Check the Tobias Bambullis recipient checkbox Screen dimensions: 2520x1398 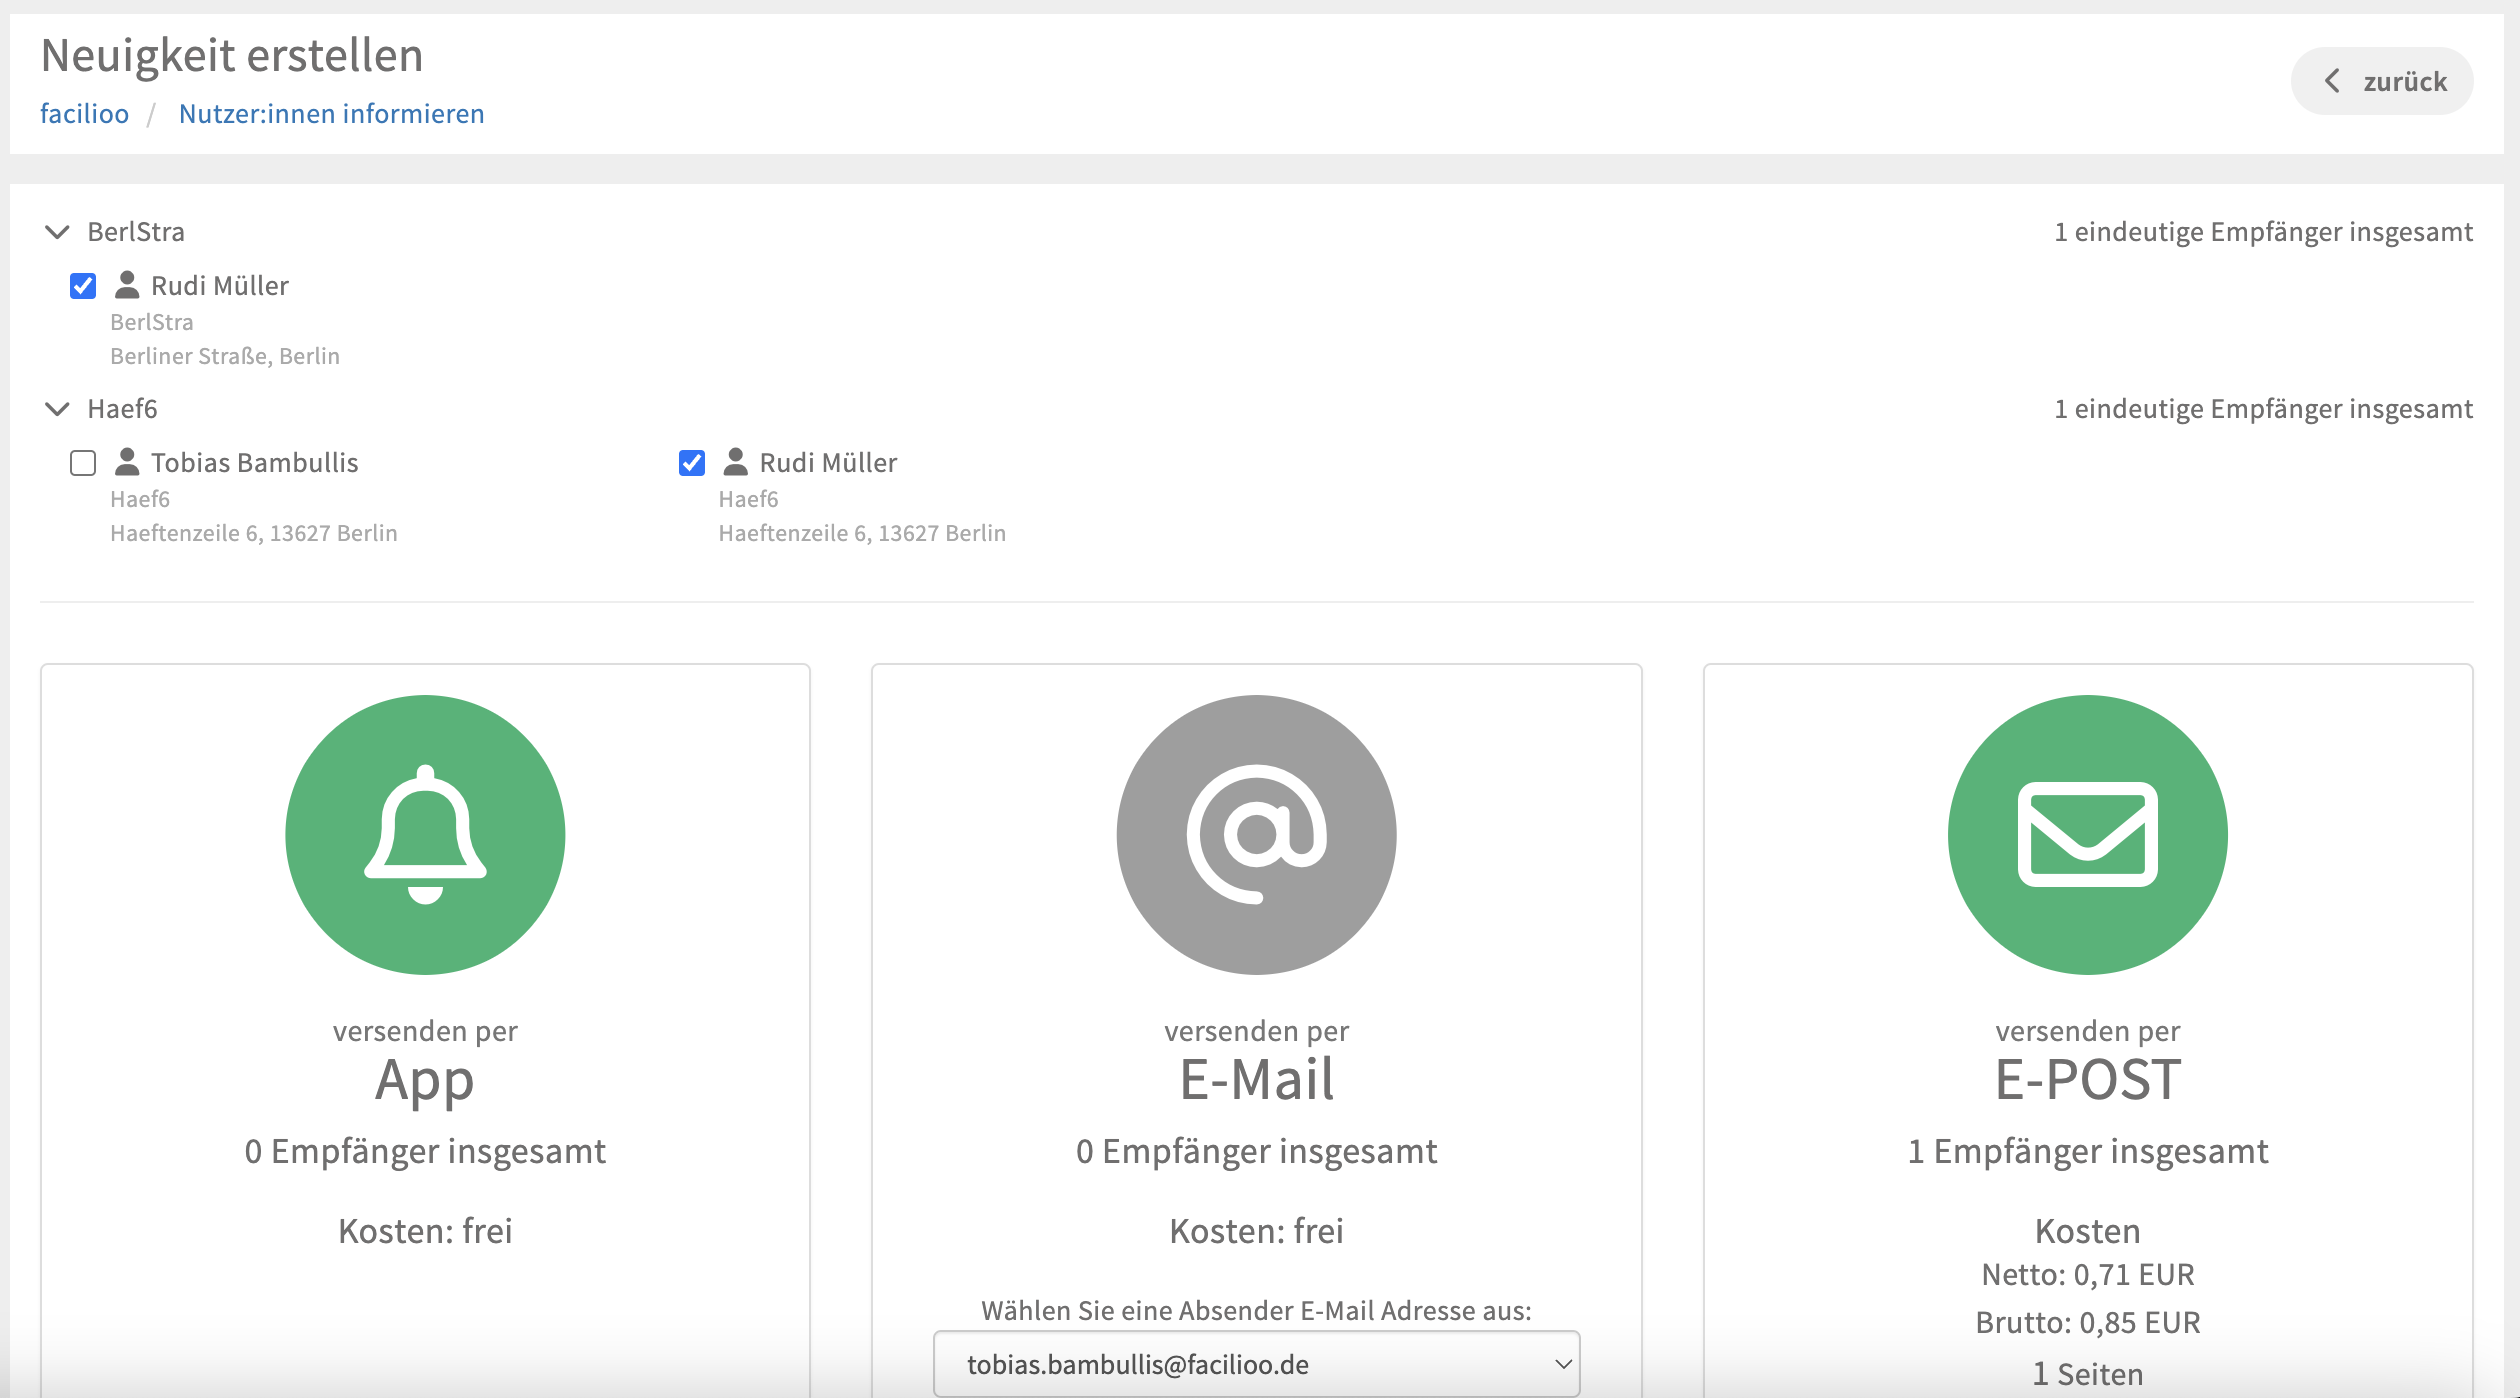[x=83, y=463]
